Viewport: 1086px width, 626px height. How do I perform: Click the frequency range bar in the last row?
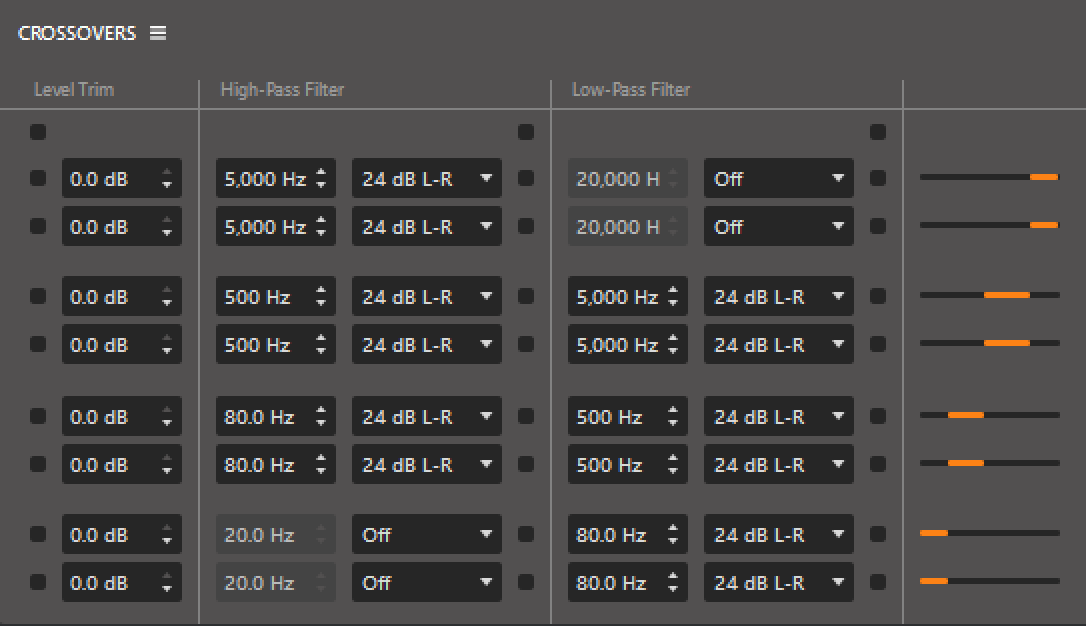point(989,581)
